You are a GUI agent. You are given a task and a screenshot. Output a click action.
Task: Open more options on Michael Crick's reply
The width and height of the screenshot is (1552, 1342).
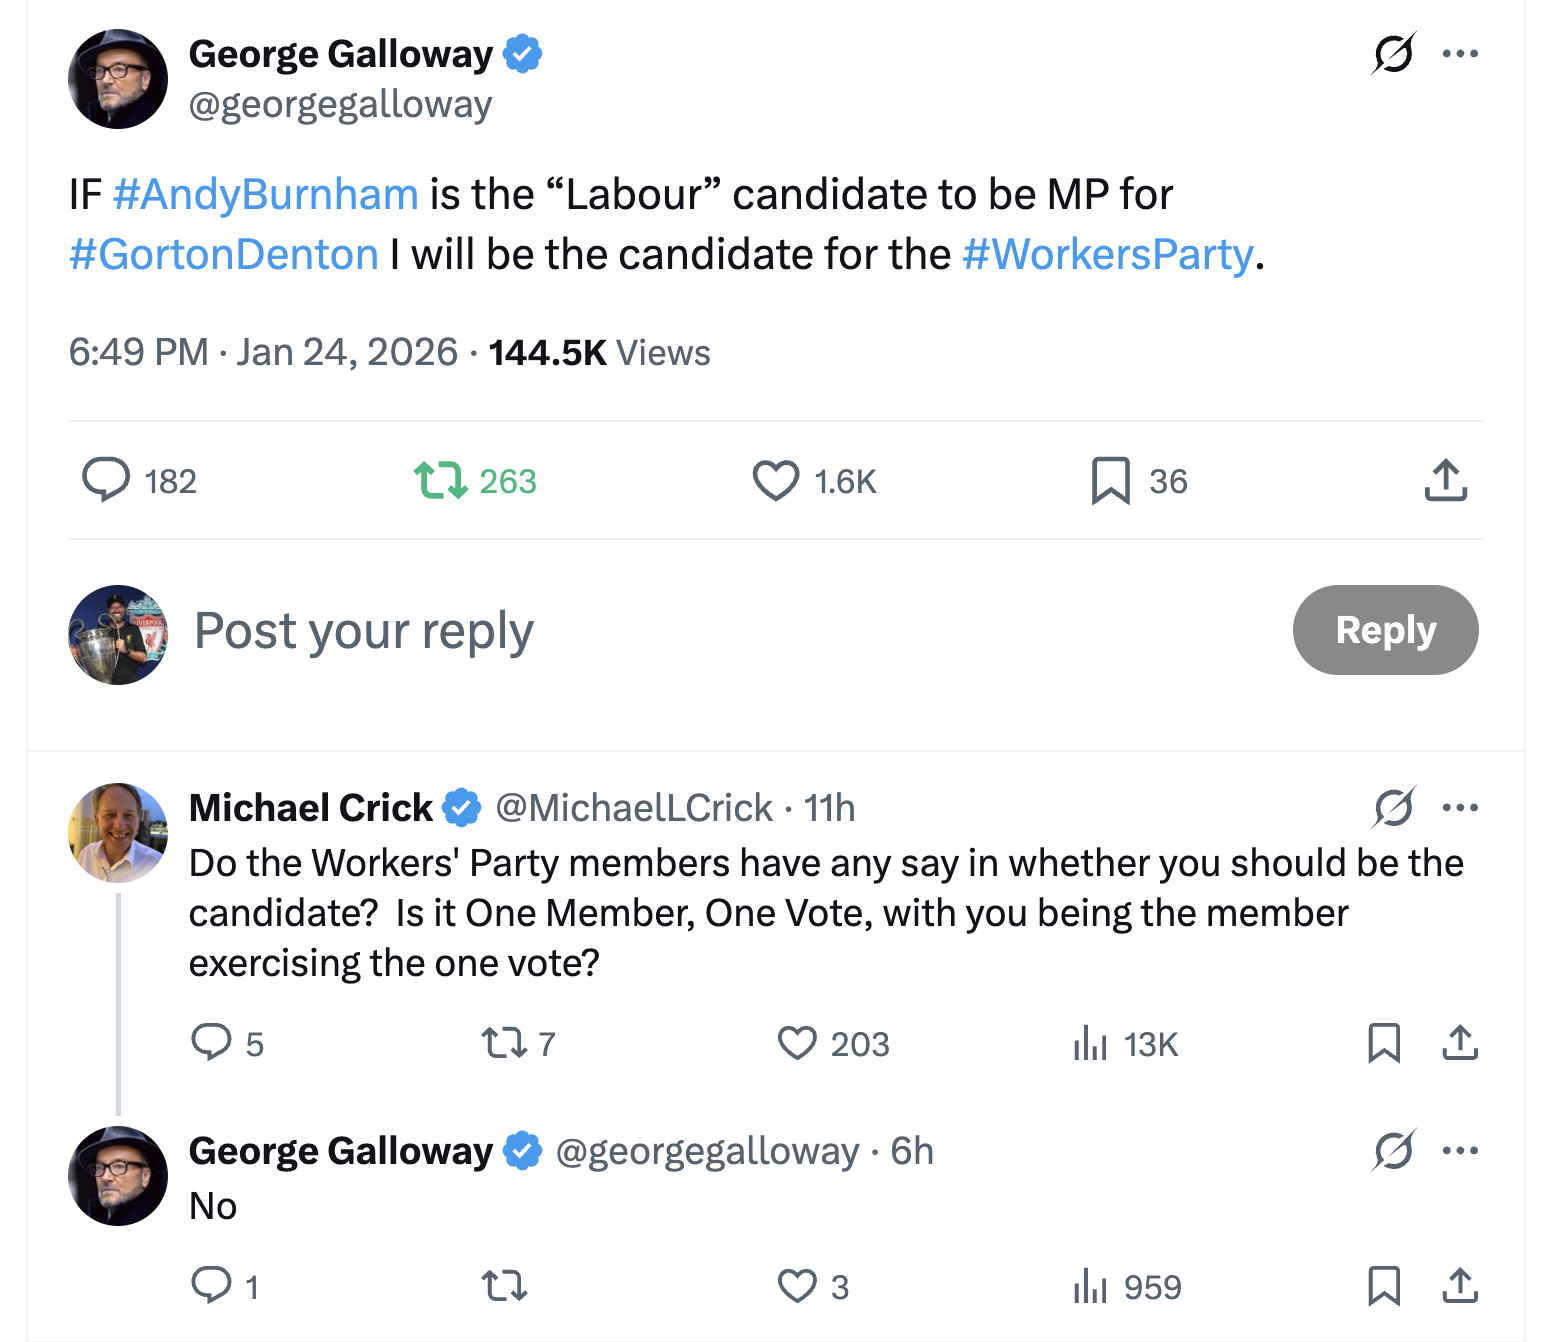[1460, 808]
